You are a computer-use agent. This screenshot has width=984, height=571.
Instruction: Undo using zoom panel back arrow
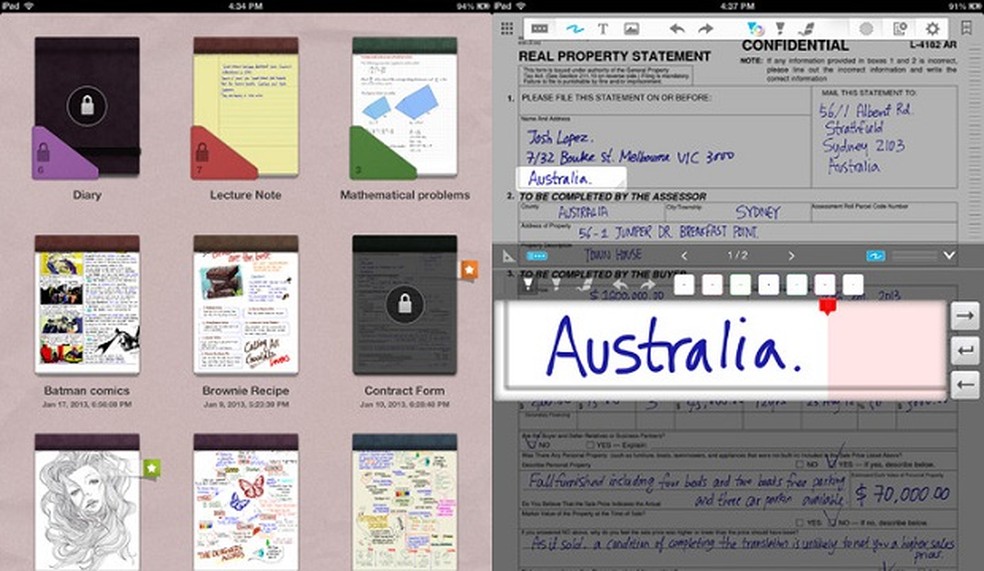point(620,285)
